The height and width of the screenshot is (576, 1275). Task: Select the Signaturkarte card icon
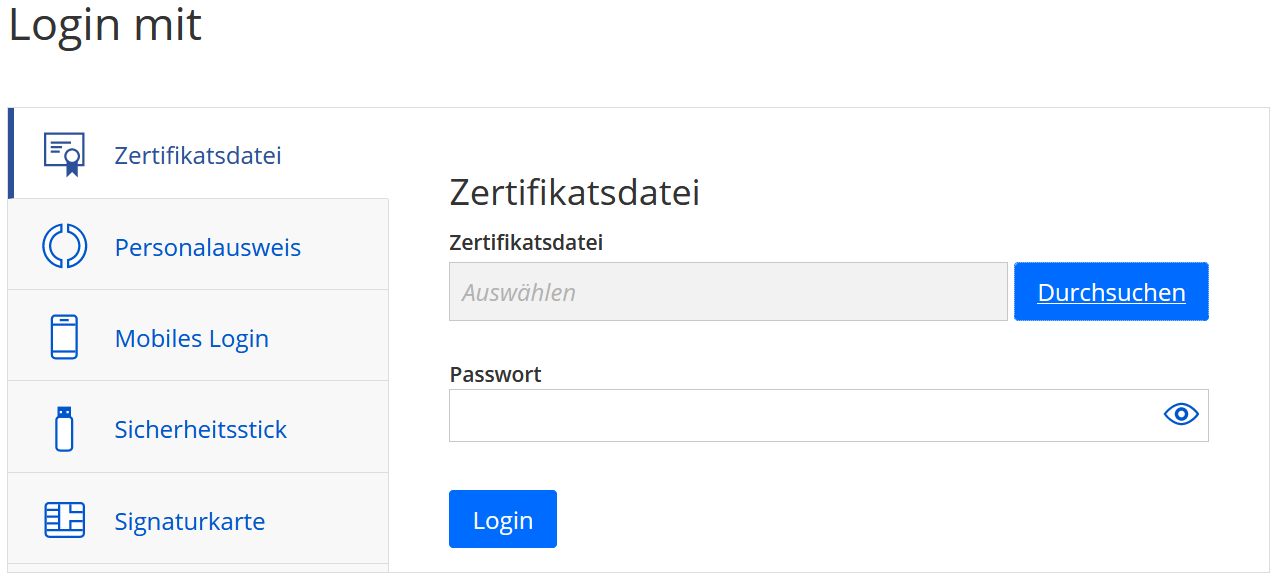[x=63, y=519]
